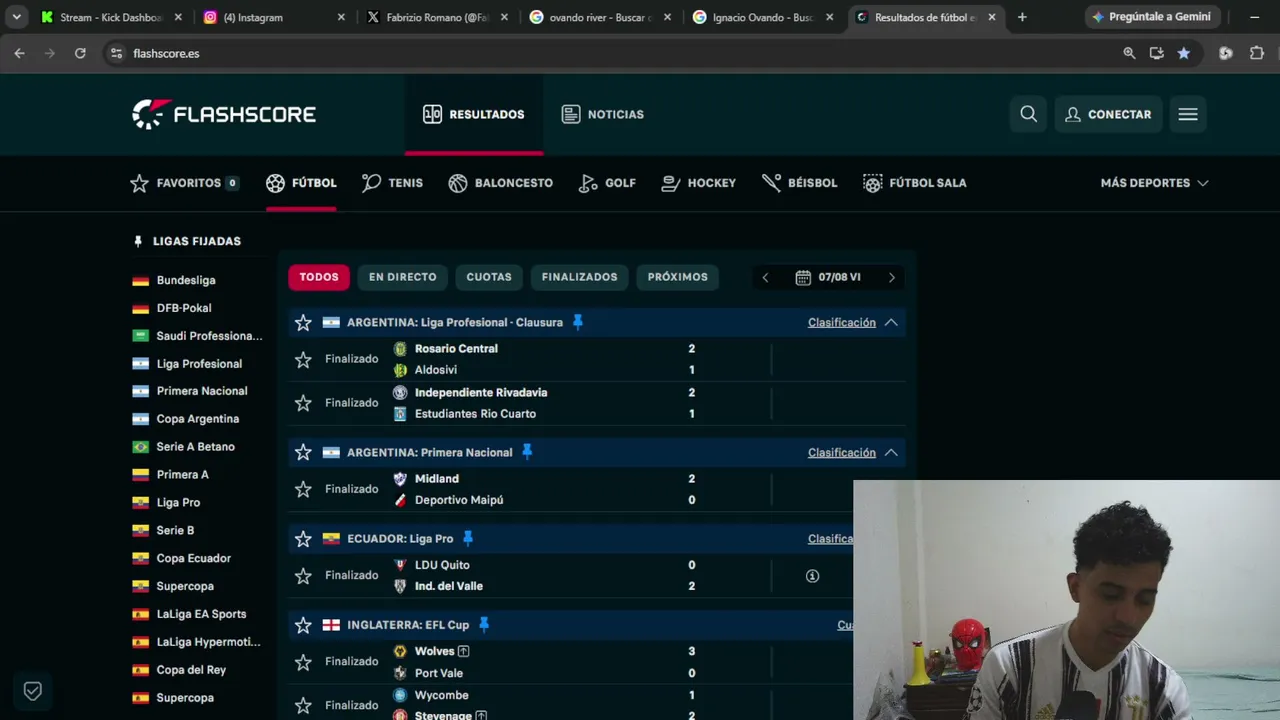Go back in Chrome browser
The width and height of the screenshot is (1280, 720).
(x=19, y=53)
